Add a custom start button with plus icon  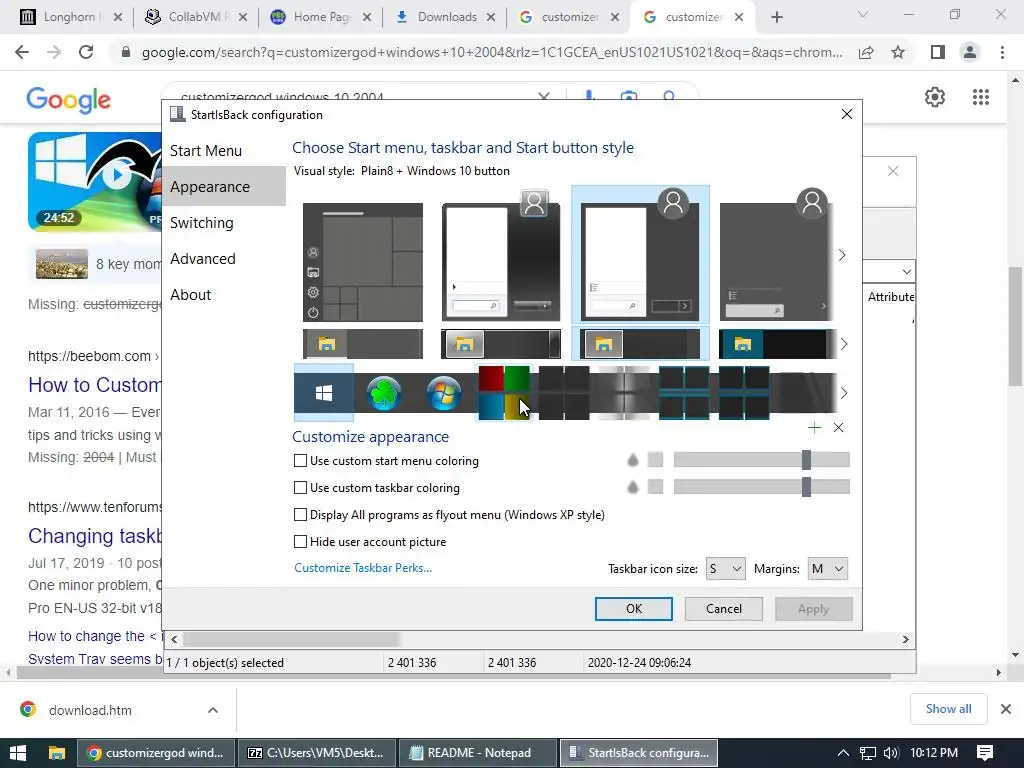click(814, 428)
